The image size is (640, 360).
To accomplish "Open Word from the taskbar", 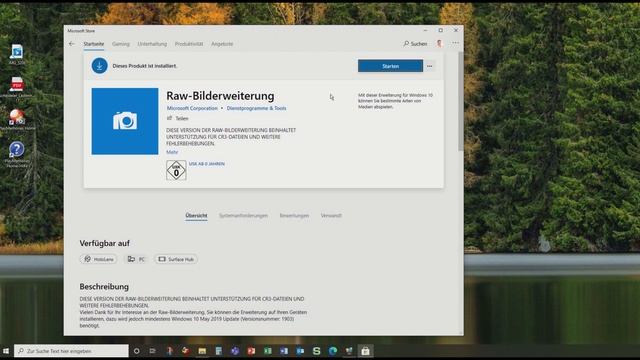I will pos(284,351).
